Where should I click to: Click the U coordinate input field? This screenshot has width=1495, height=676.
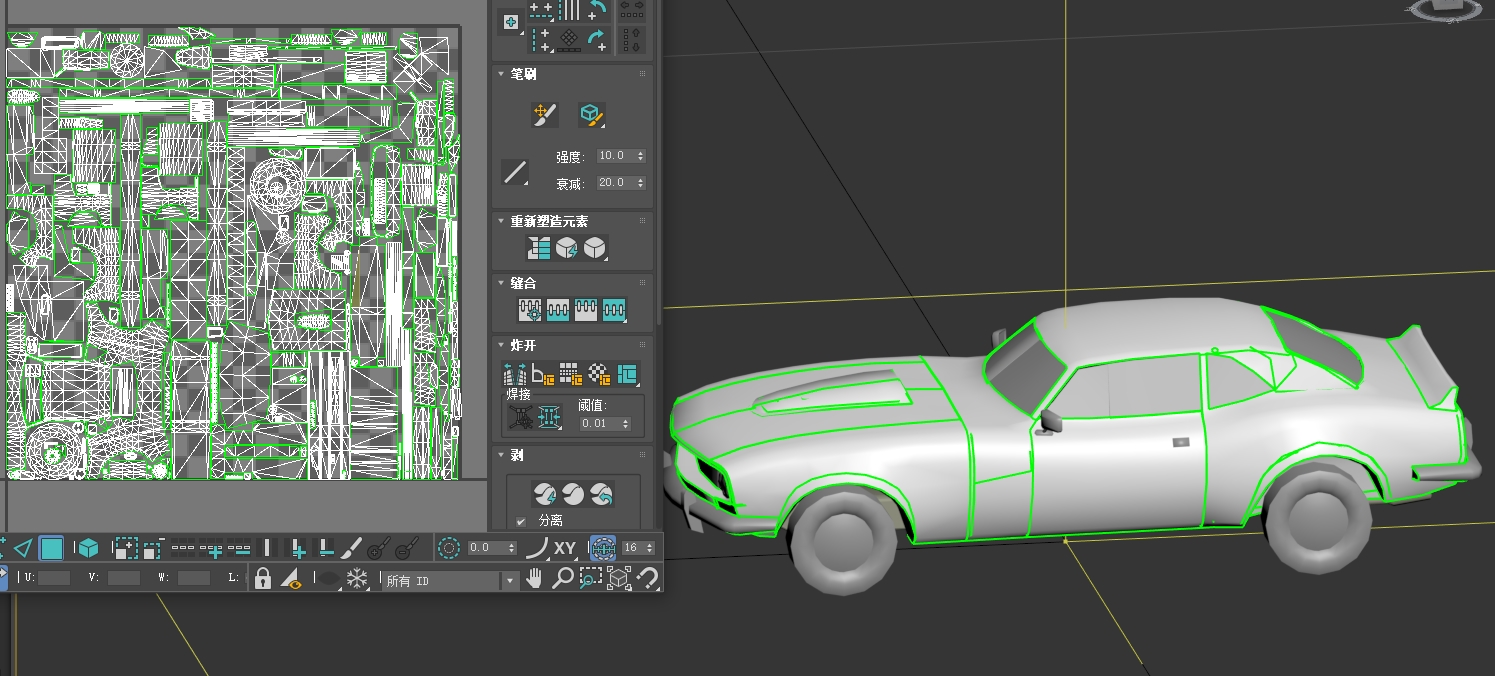(x=54, y=578)
